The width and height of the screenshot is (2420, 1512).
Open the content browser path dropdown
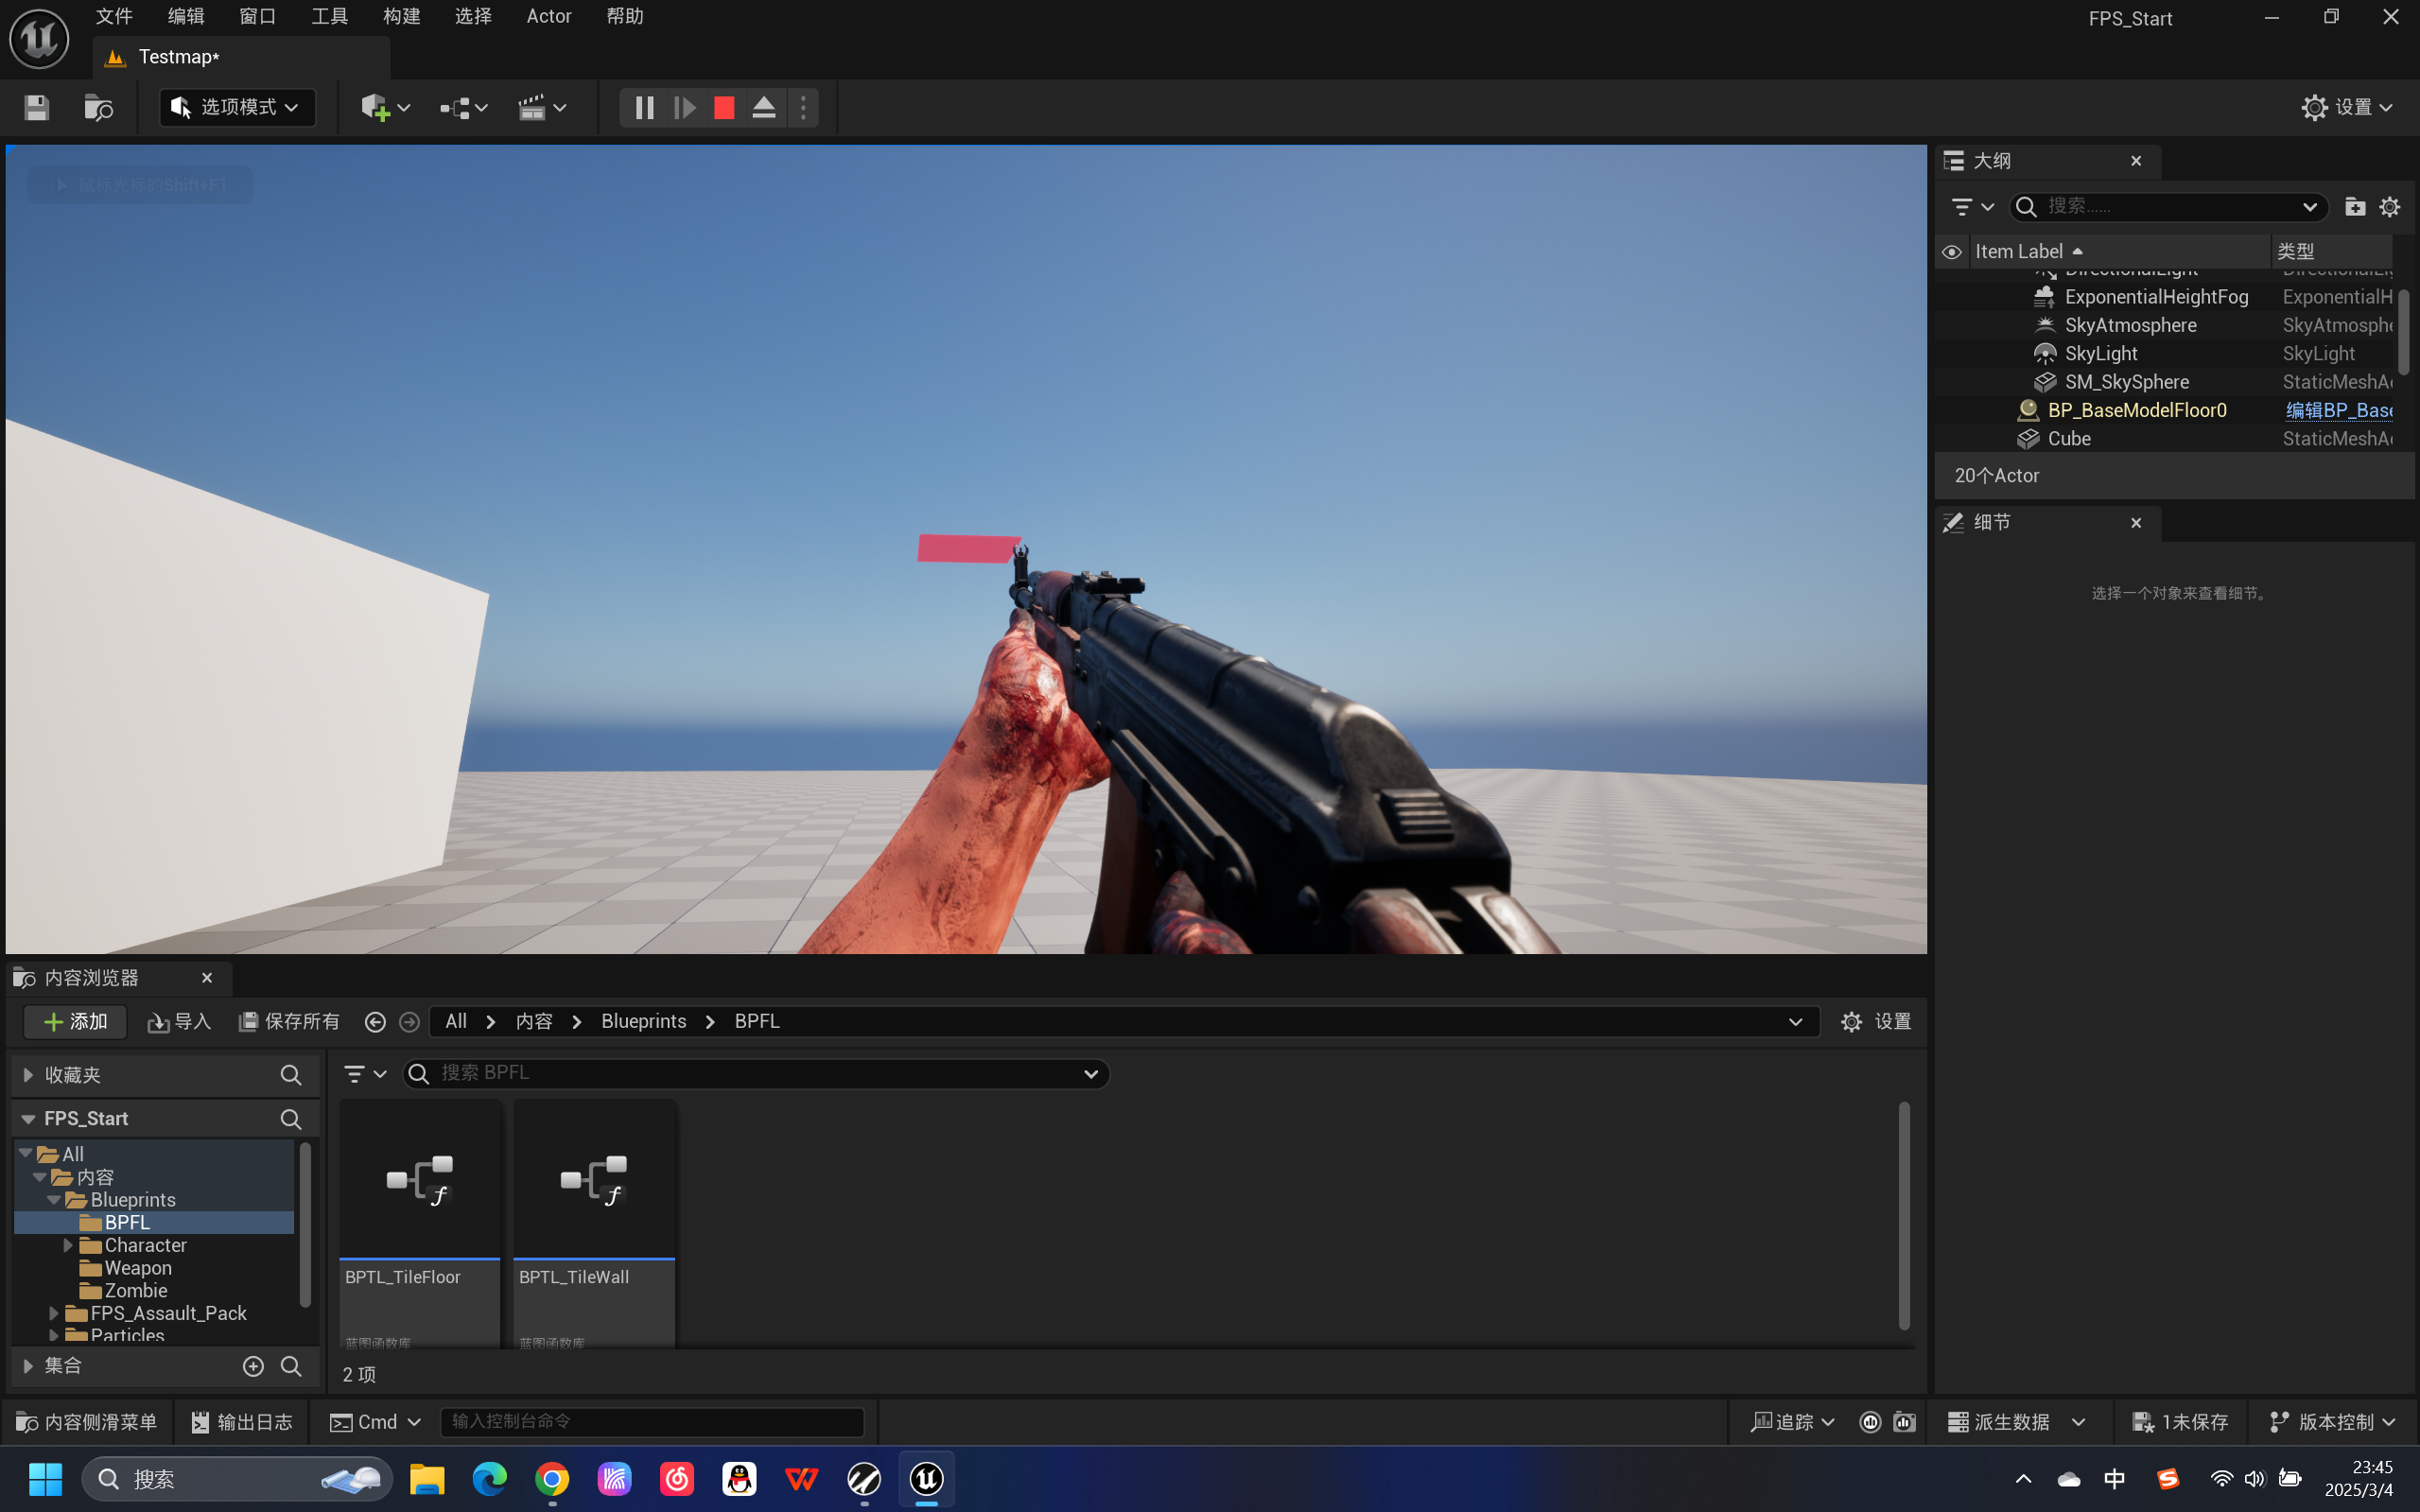[x=1795, y=1021]
